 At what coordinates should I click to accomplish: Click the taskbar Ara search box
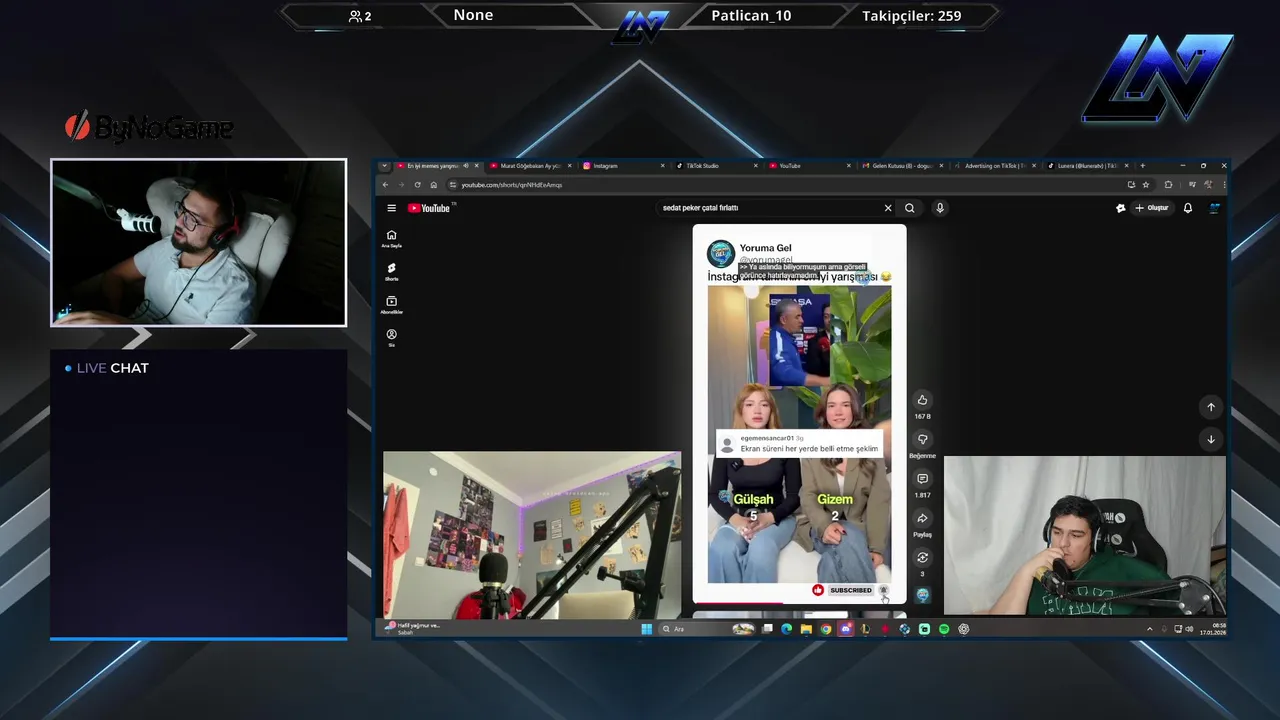(x=706, y=629)
